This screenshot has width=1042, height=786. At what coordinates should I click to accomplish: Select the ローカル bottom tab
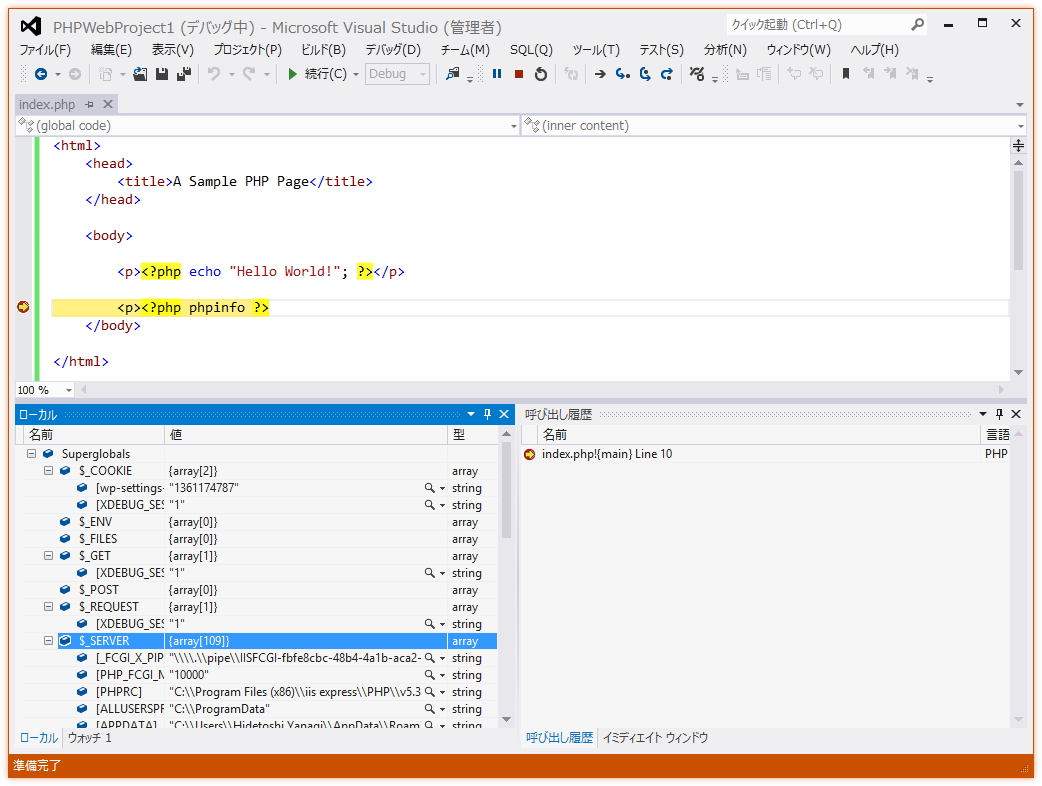click(x=39, y=737)
